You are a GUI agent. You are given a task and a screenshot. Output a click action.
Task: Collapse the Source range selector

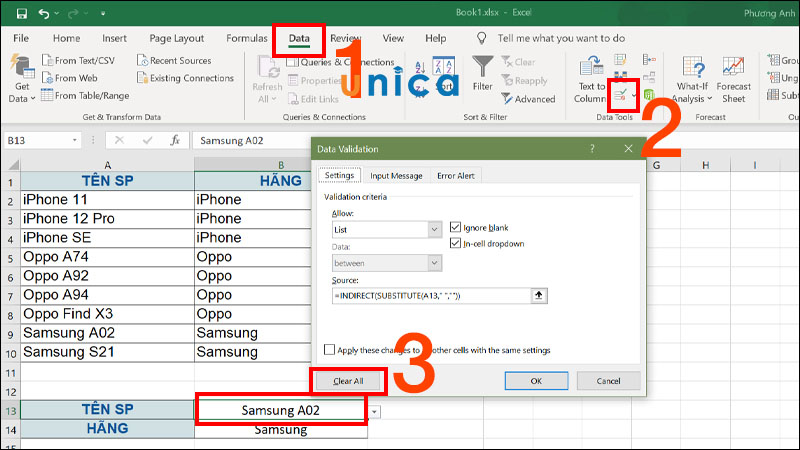[539, 295]
